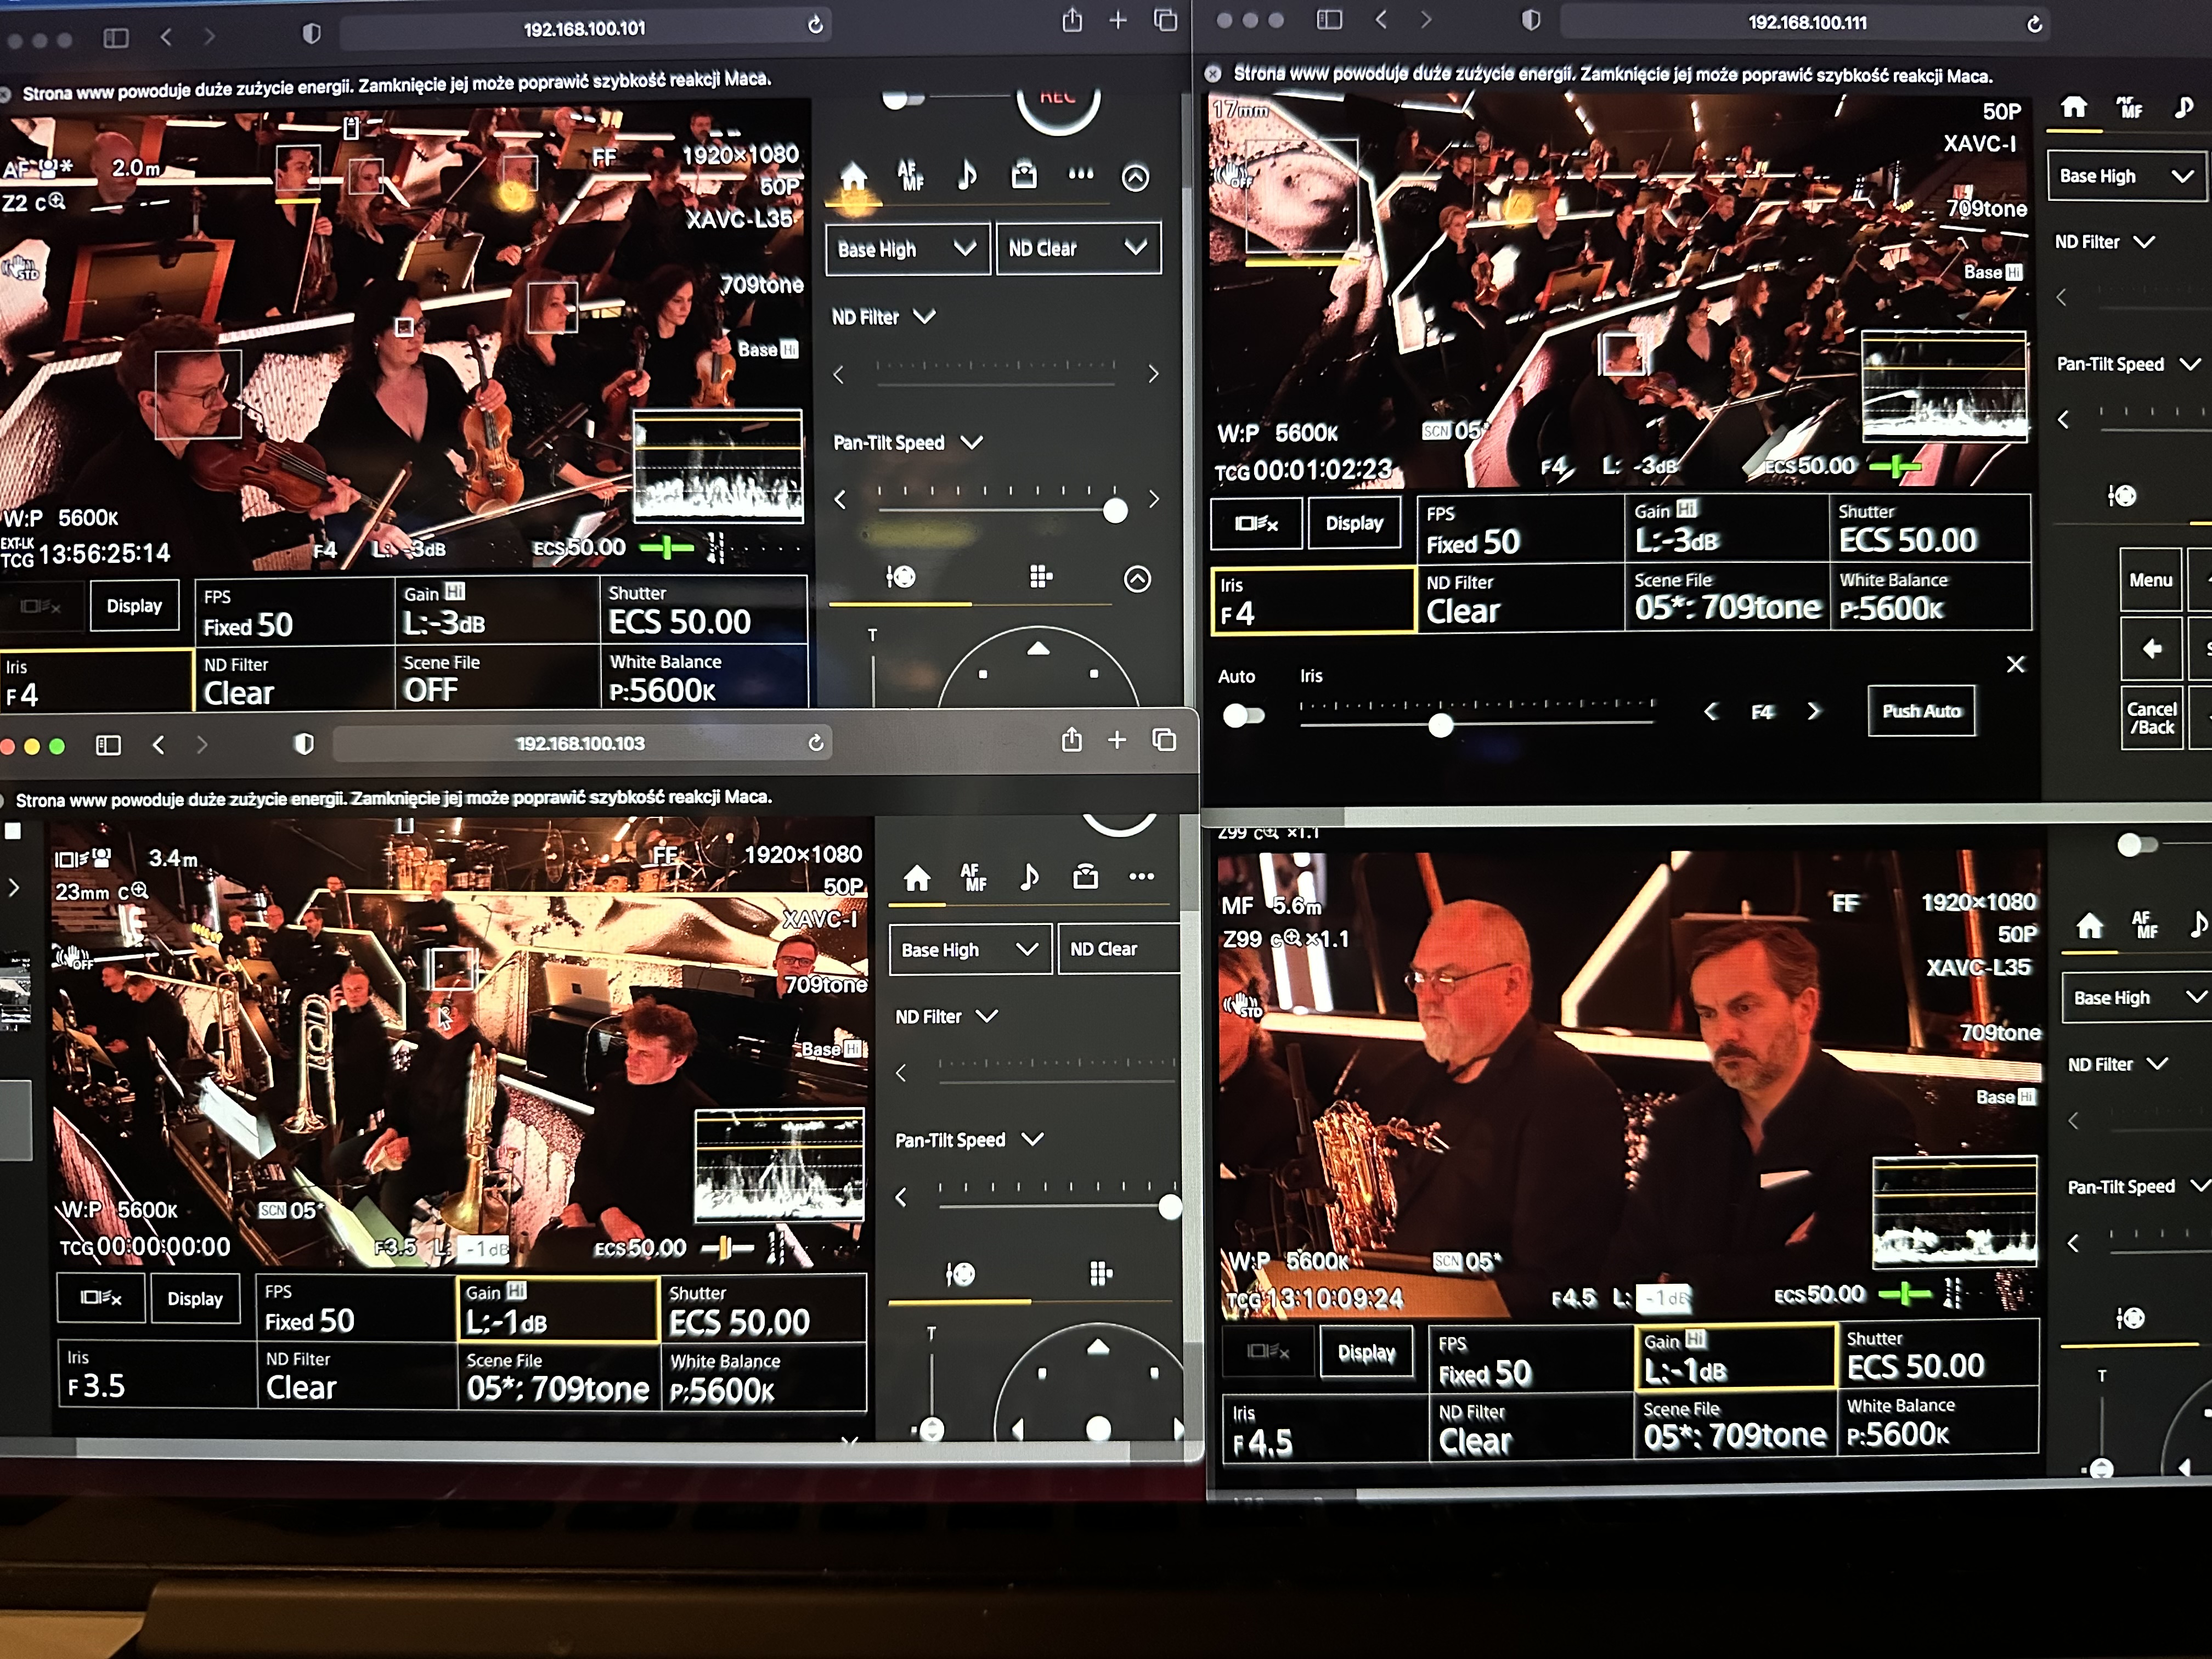The image size is (2212, 1659).
Task: Click the Display button in camera 101
Action: 135,606
